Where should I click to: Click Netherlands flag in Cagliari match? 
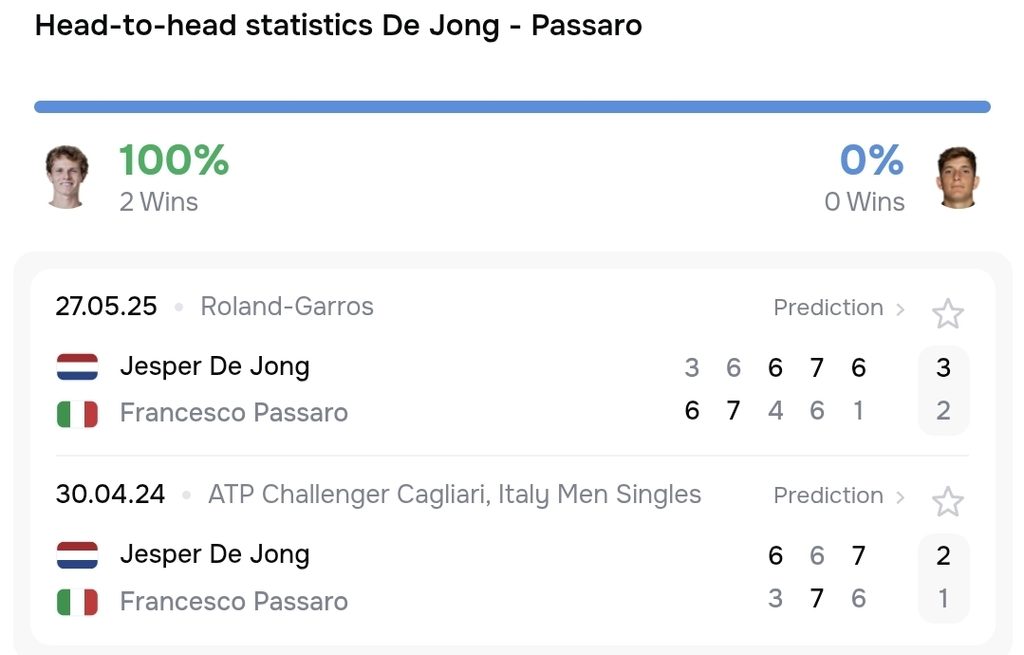tap(77, 555)
